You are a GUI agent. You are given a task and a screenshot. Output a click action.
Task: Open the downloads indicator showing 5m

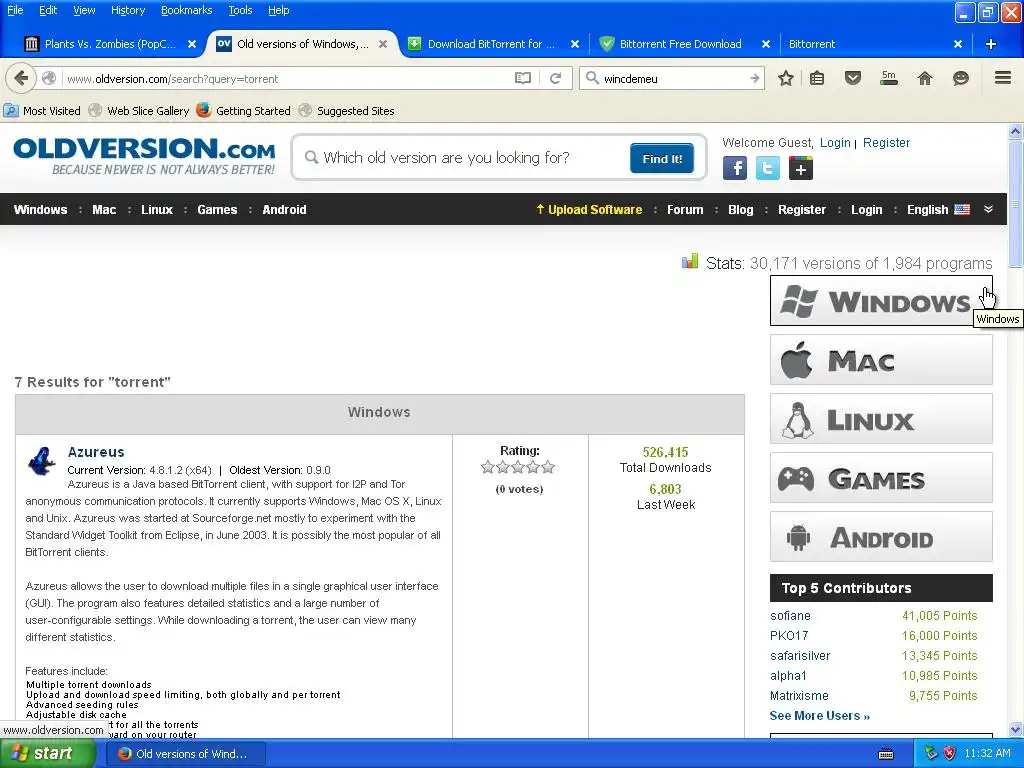[x=889, y=78]
